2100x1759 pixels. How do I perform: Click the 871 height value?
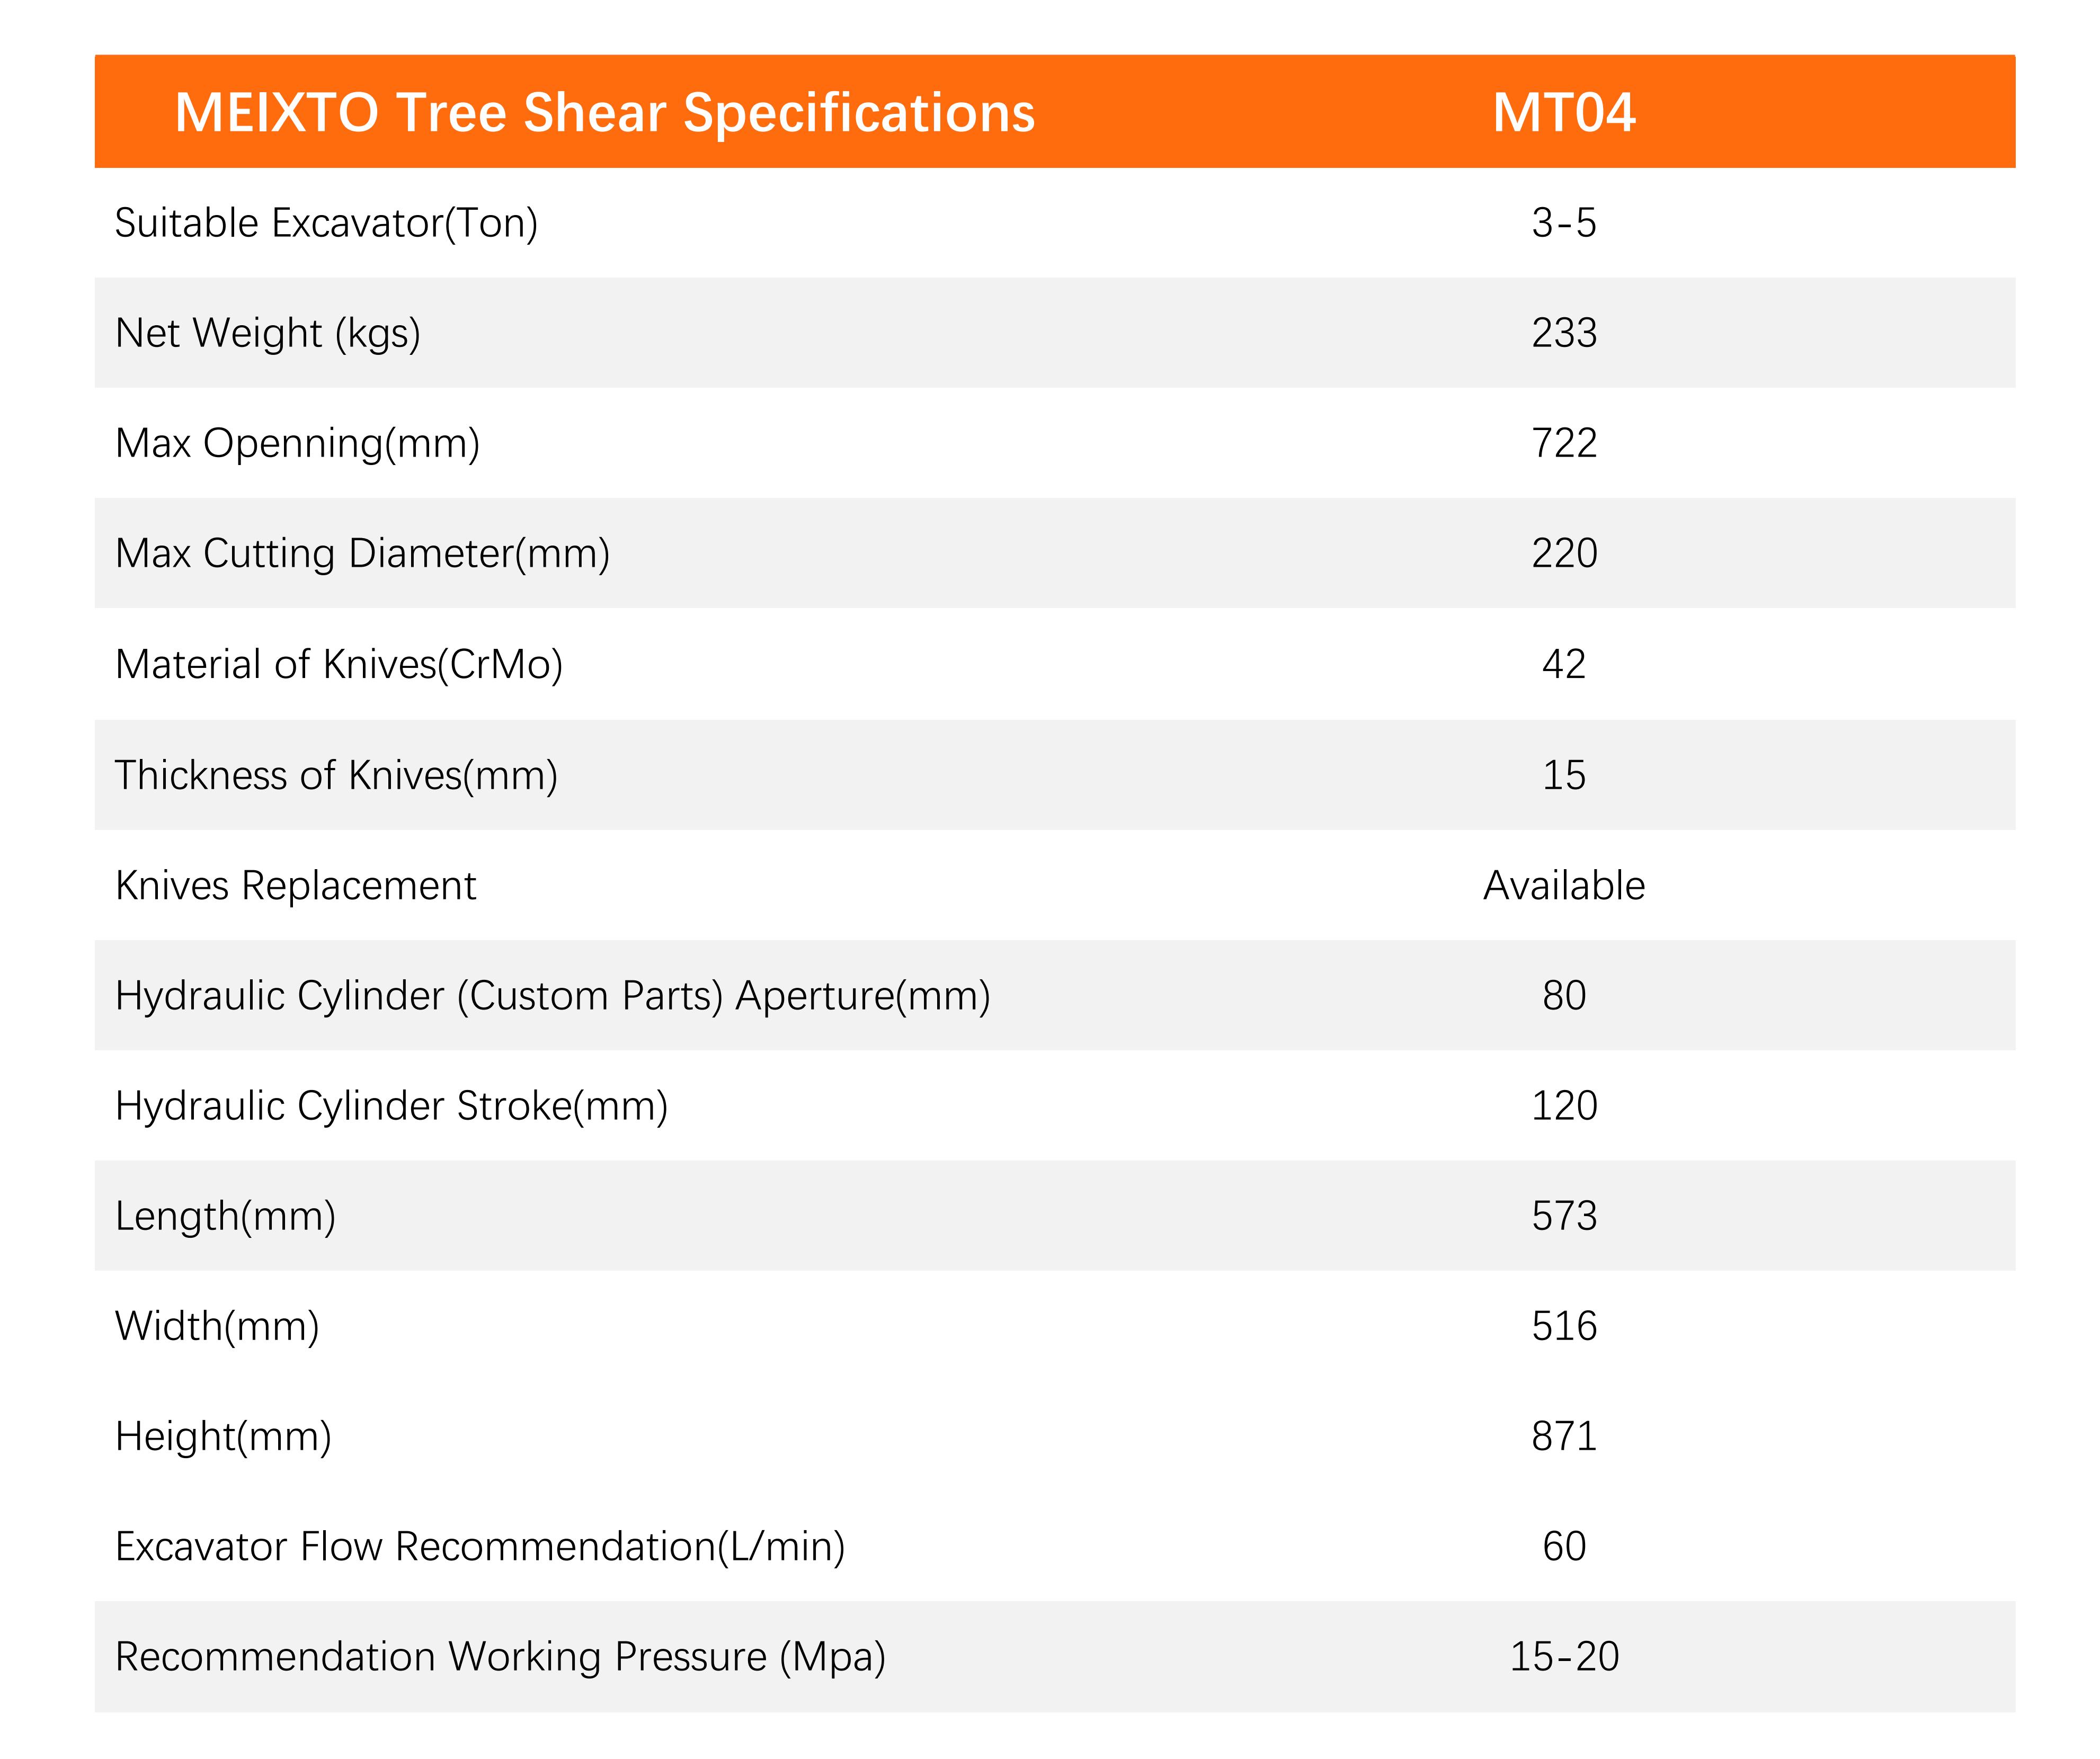coord(1563,1436)
